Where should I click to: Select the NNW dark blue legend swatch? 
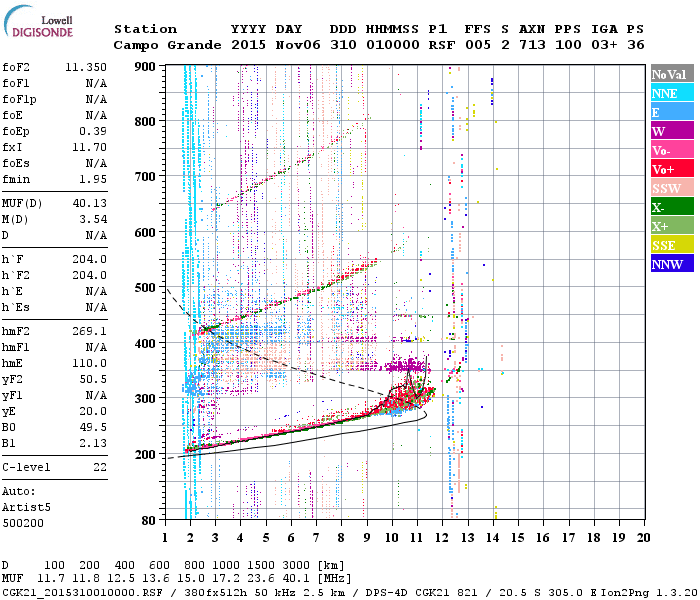coord(672,264)
